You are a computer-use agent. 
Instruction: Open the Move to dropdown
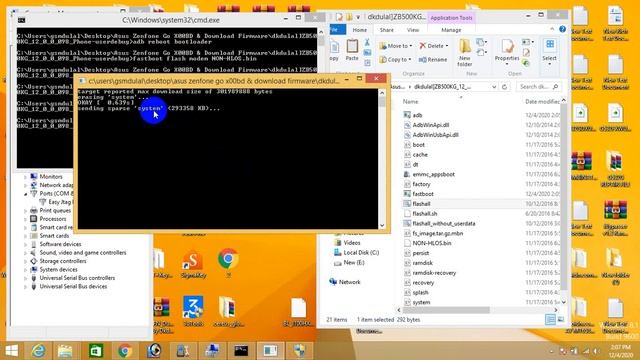point(396,46)
